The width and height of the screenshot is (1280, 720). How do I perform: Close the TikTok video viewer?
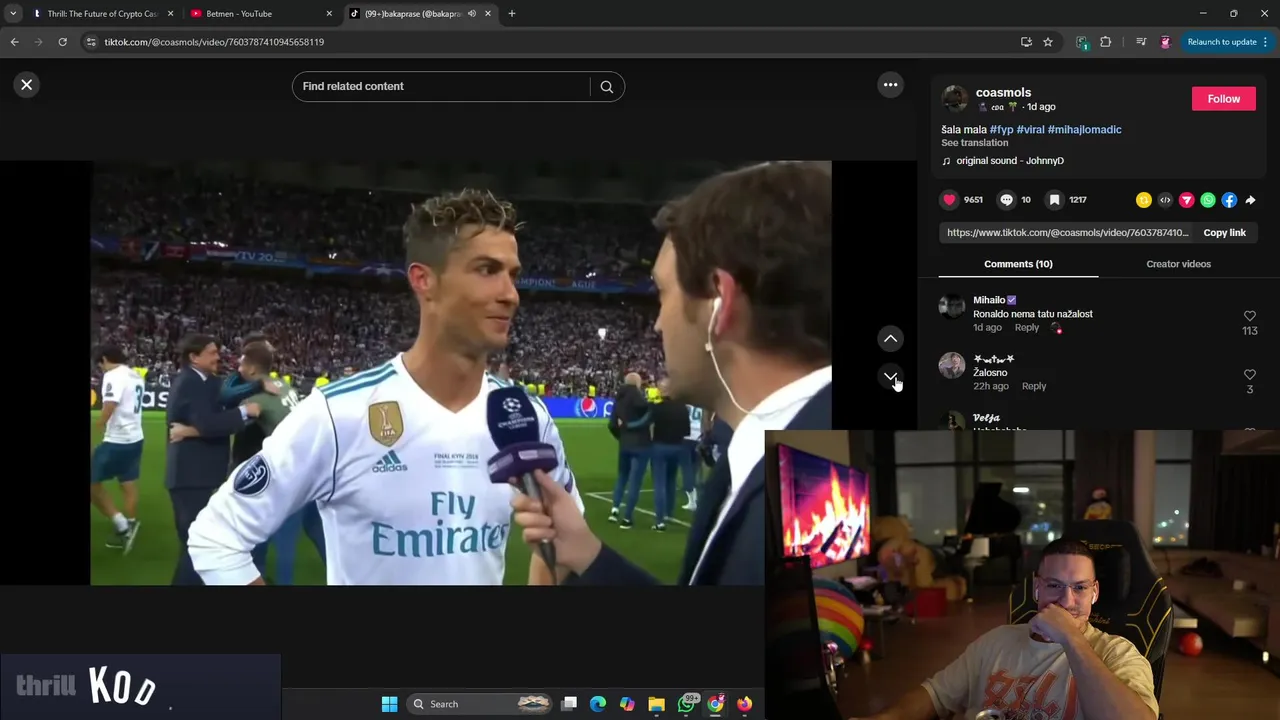27,85
